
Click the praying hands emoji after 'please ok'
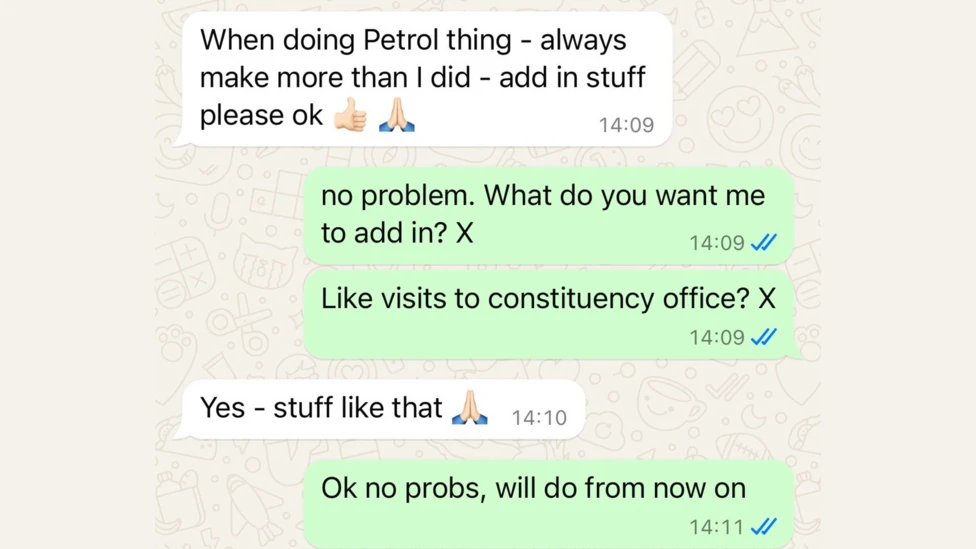(x=397, y=115)
